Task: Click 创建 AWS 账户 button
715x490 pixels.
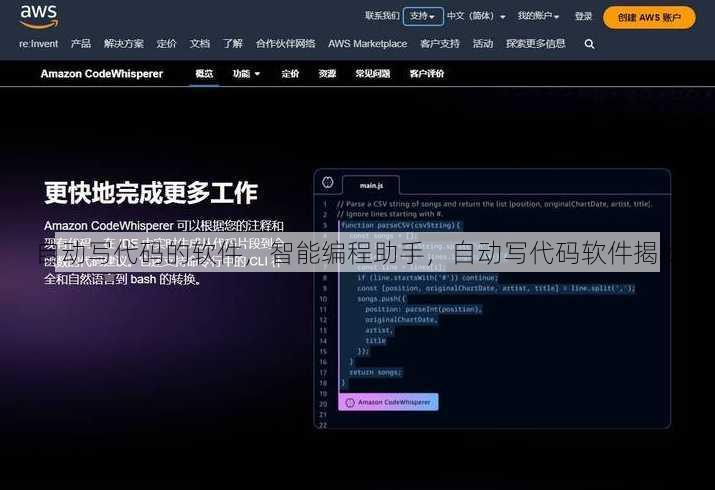Action: point(649,17)
